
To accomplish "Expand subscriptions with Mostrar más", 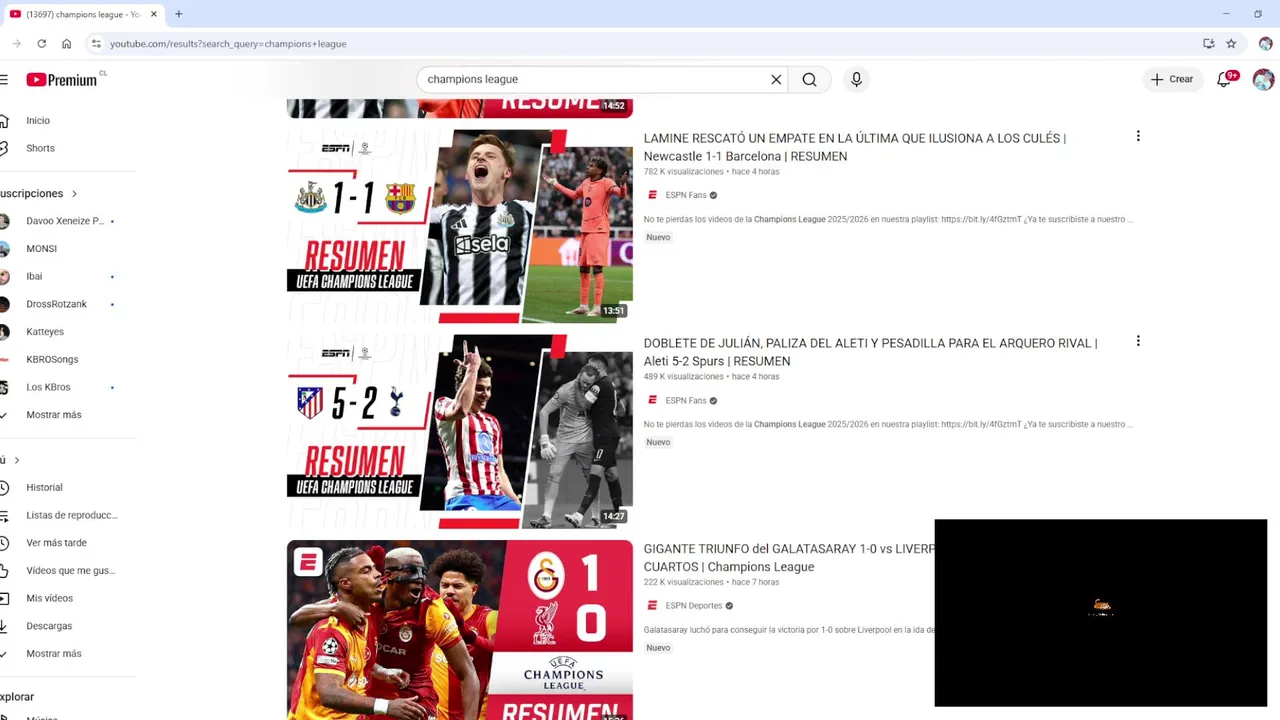I will (x=54, y=415).
